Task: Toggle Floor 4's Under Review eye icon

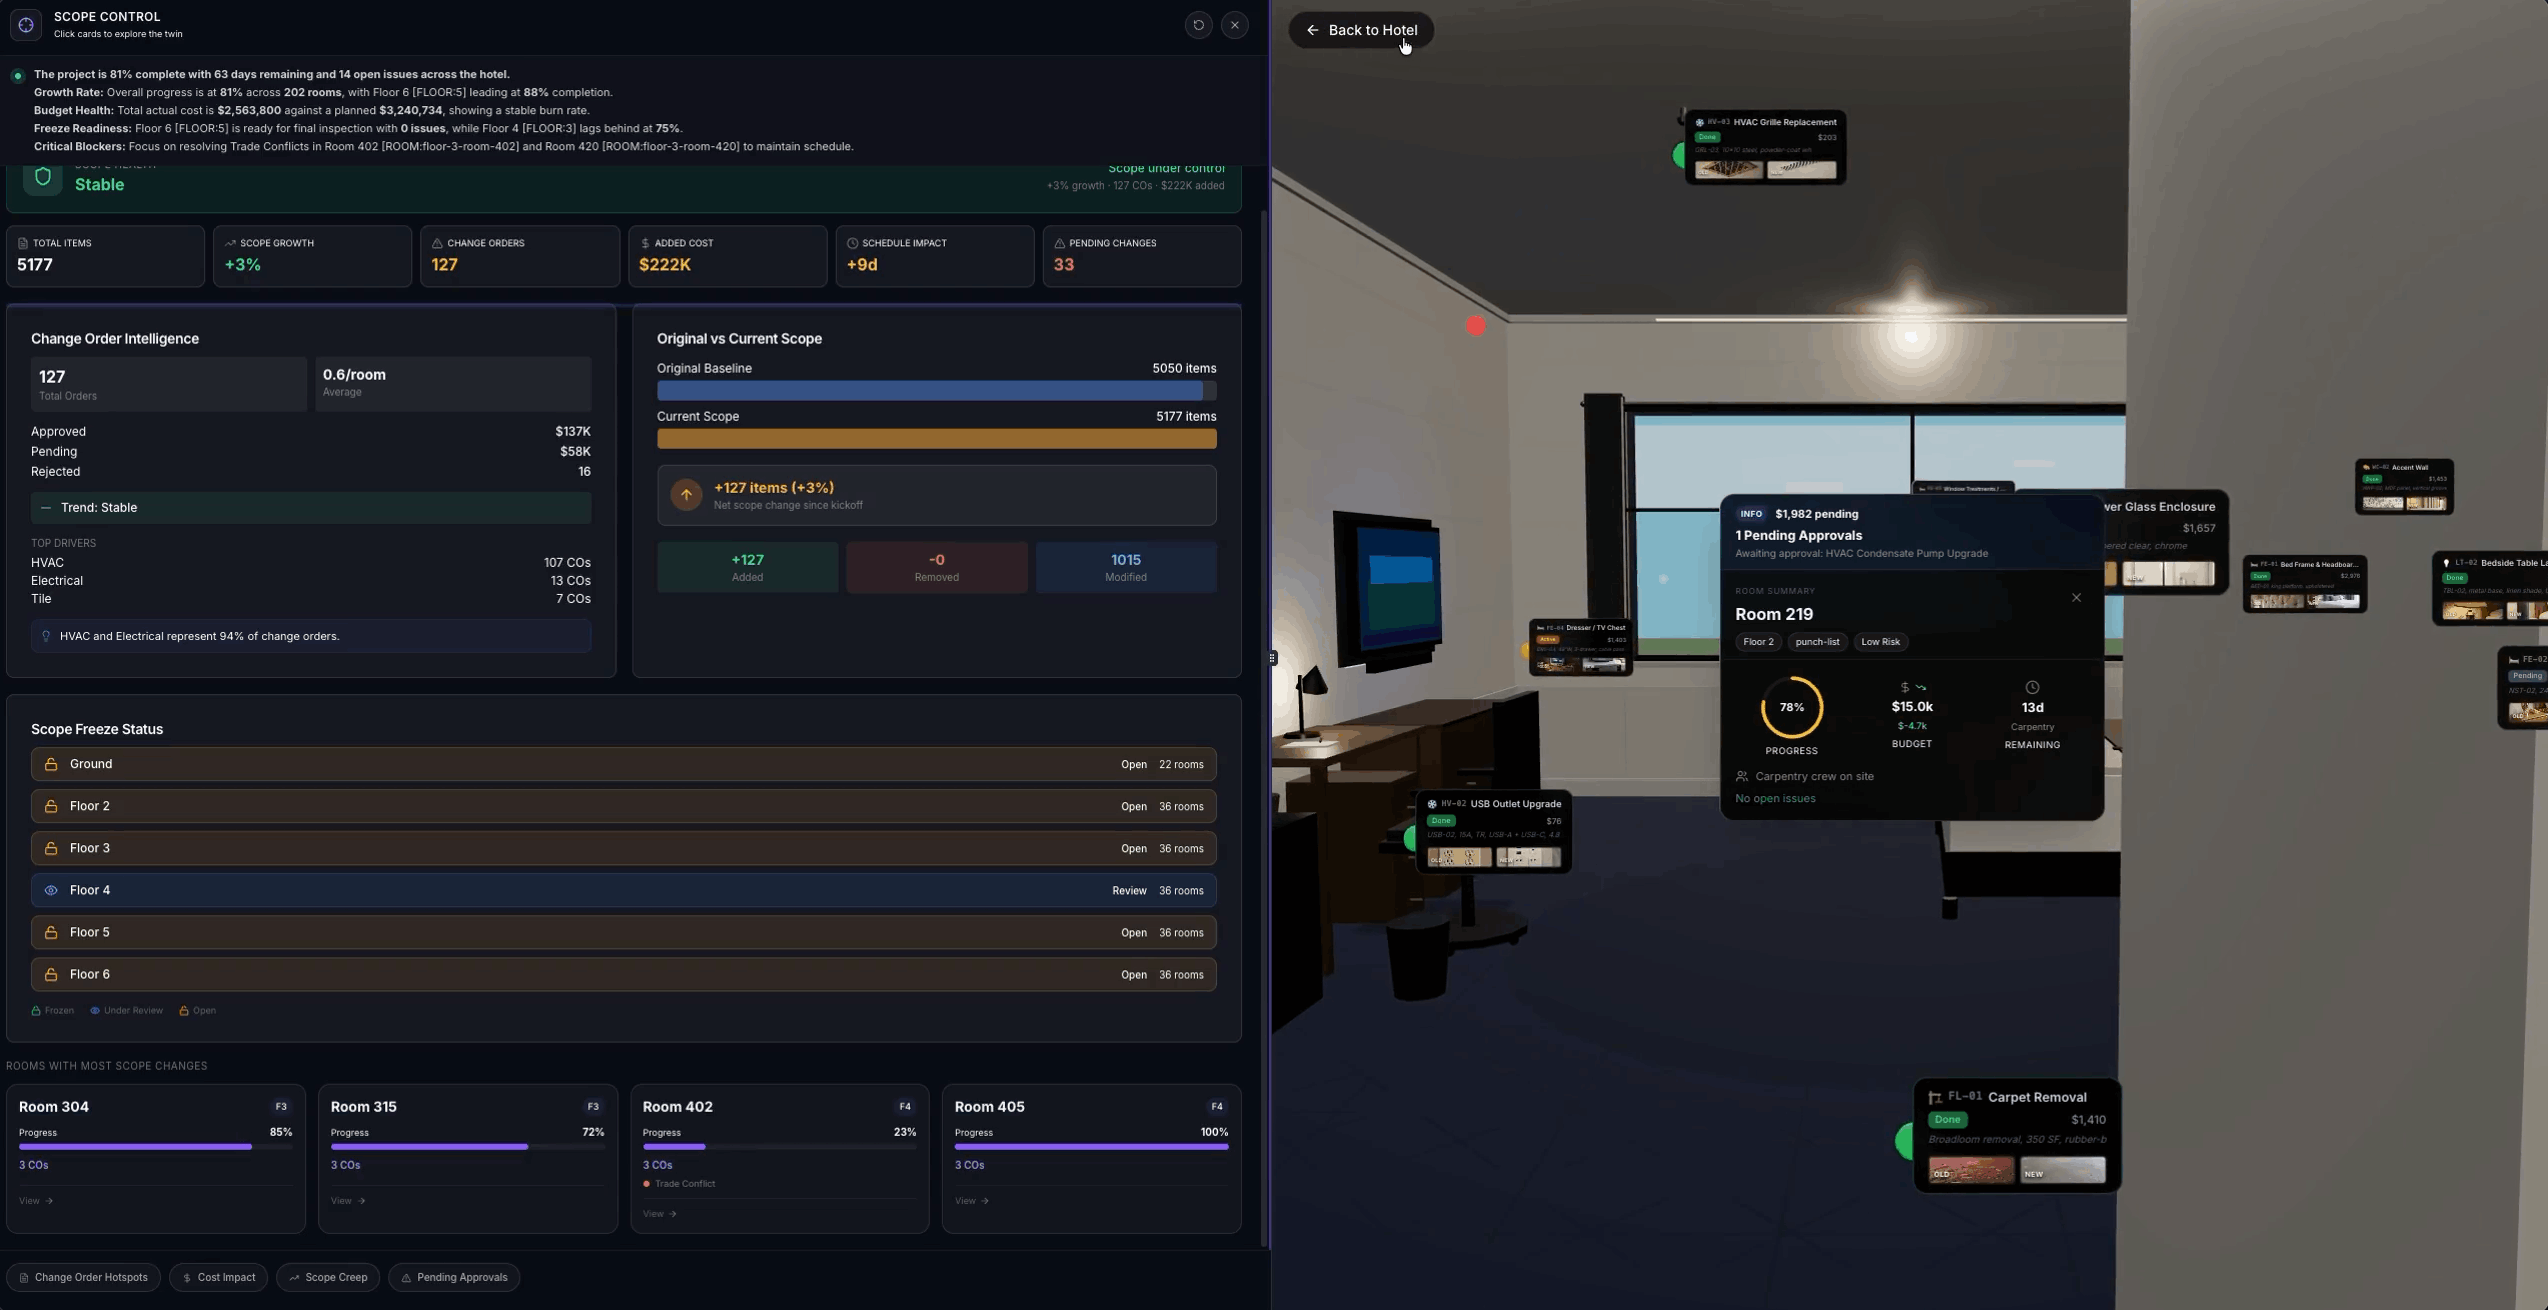Action: pos(51,890)
